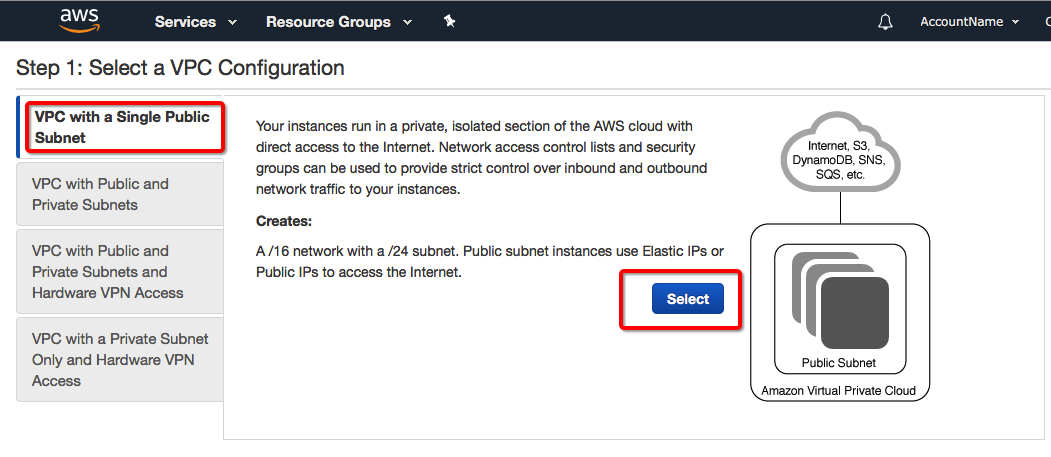Viewport: 1051px width, 457px height.
Task: Open the Private Subnet Only and Hardware VPN tab
Action: tap(120, 360)
